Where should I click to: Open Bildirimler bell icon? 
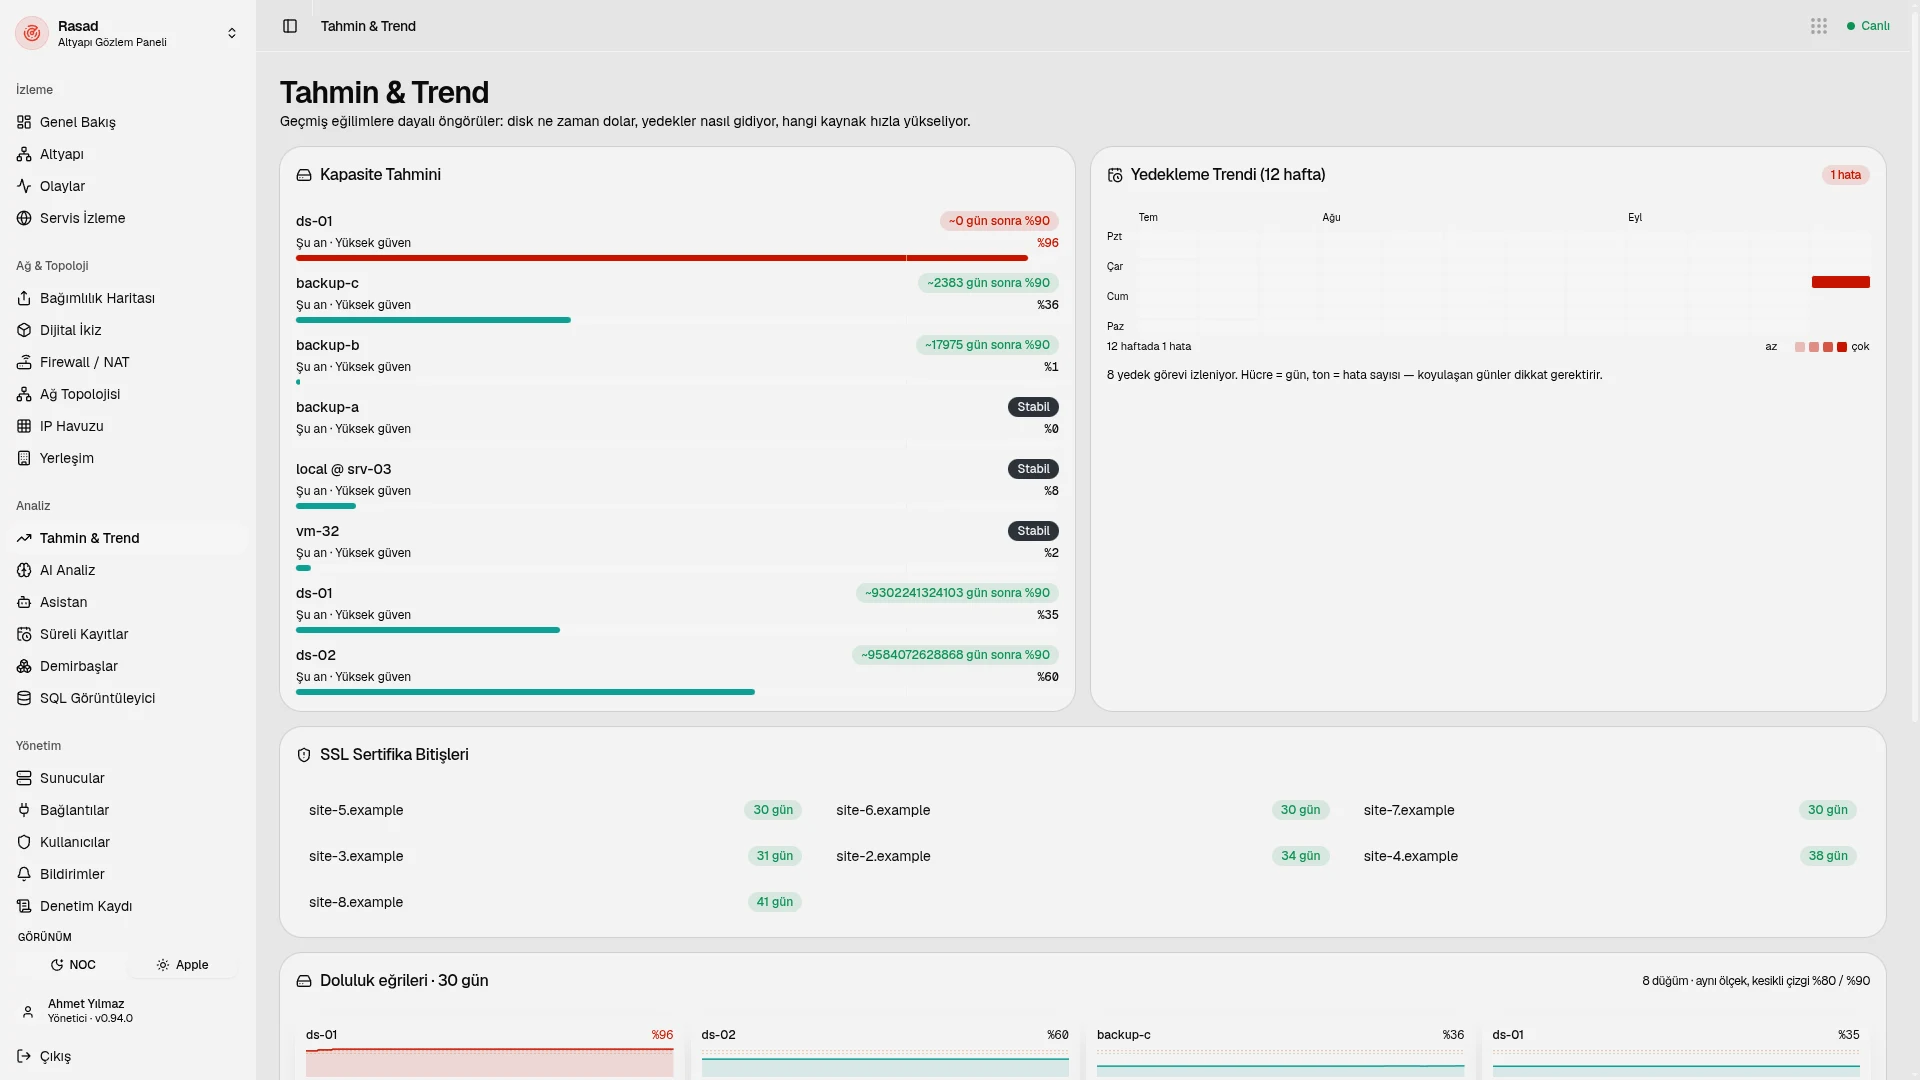point(24,874)
